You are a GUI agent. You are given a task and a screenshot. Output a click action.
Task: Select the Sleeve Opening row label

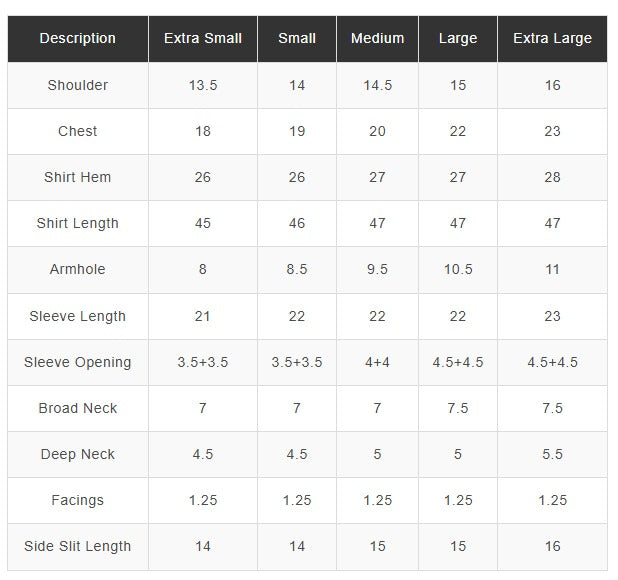coord(77,362)
